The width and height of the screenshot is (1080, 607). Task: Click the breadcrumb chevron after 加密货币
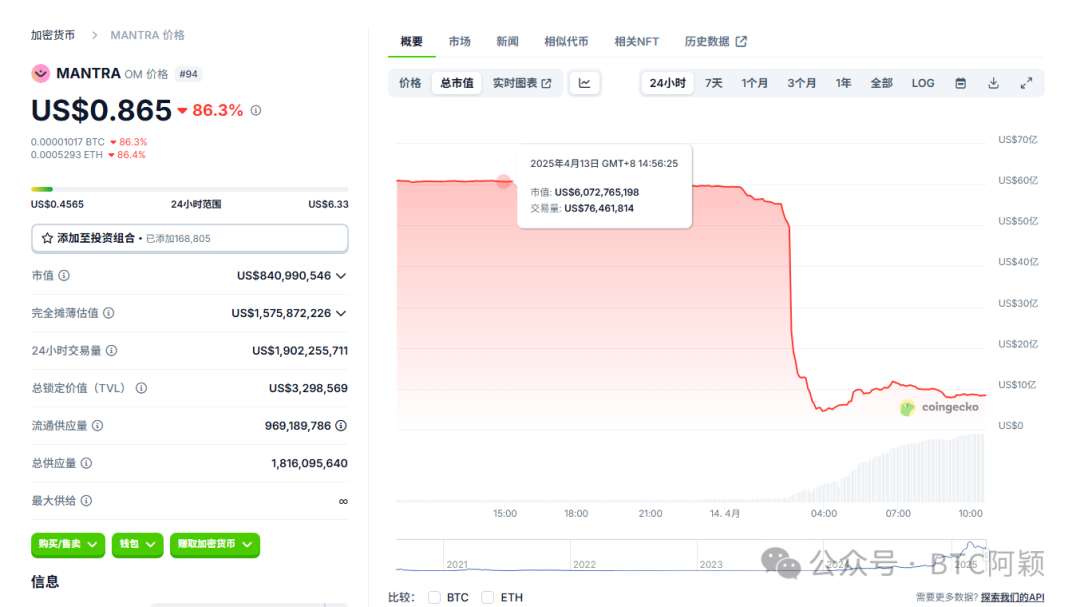tap(94, 35)
